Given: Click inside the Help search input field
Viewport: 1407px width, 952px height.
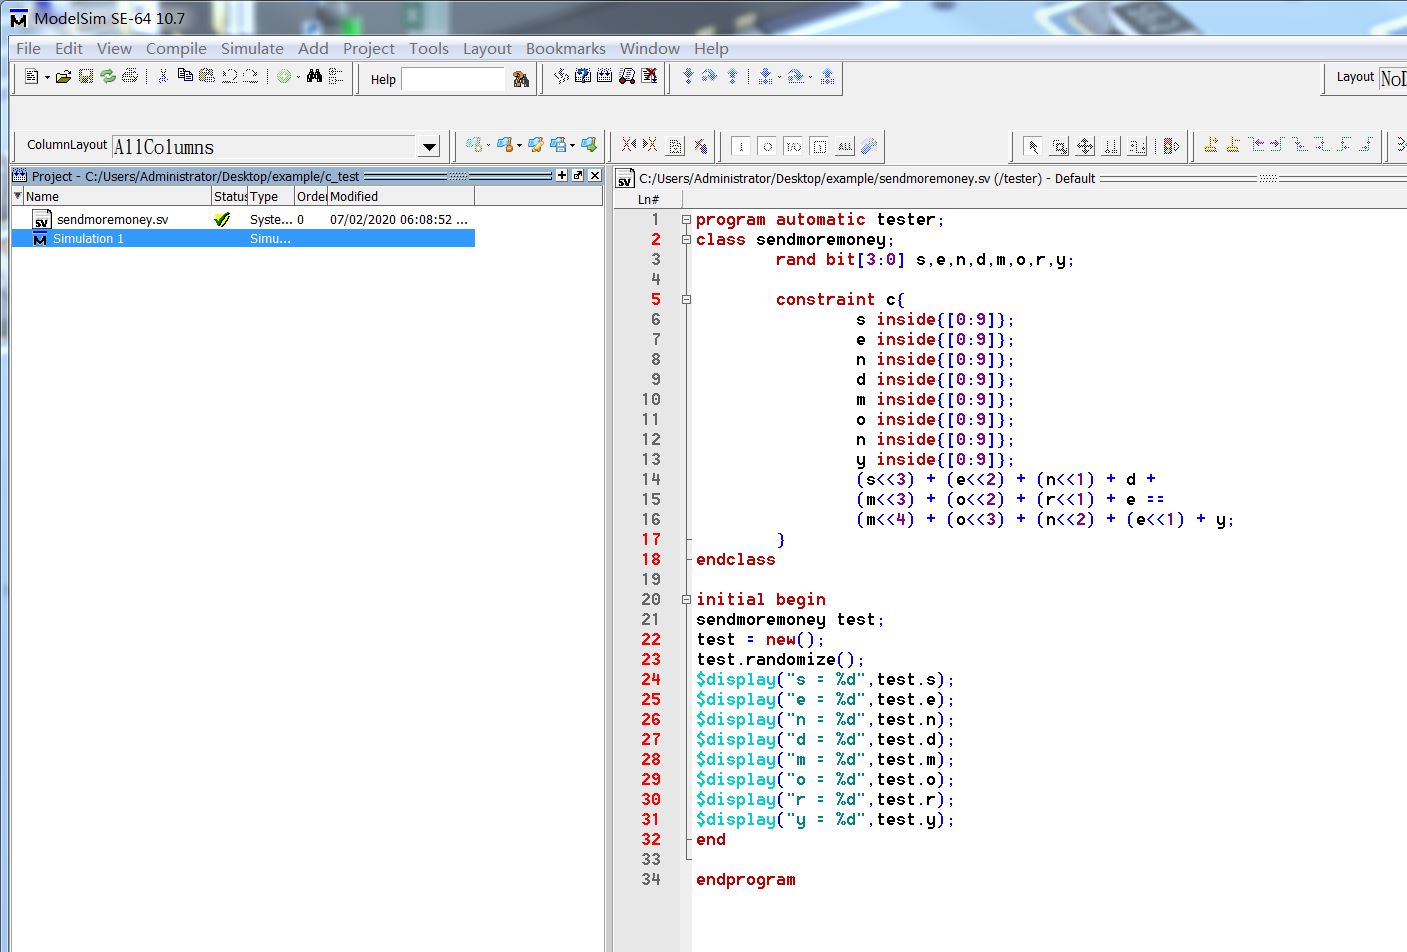Looking at the screenshot, I should (x=452, y=79).
